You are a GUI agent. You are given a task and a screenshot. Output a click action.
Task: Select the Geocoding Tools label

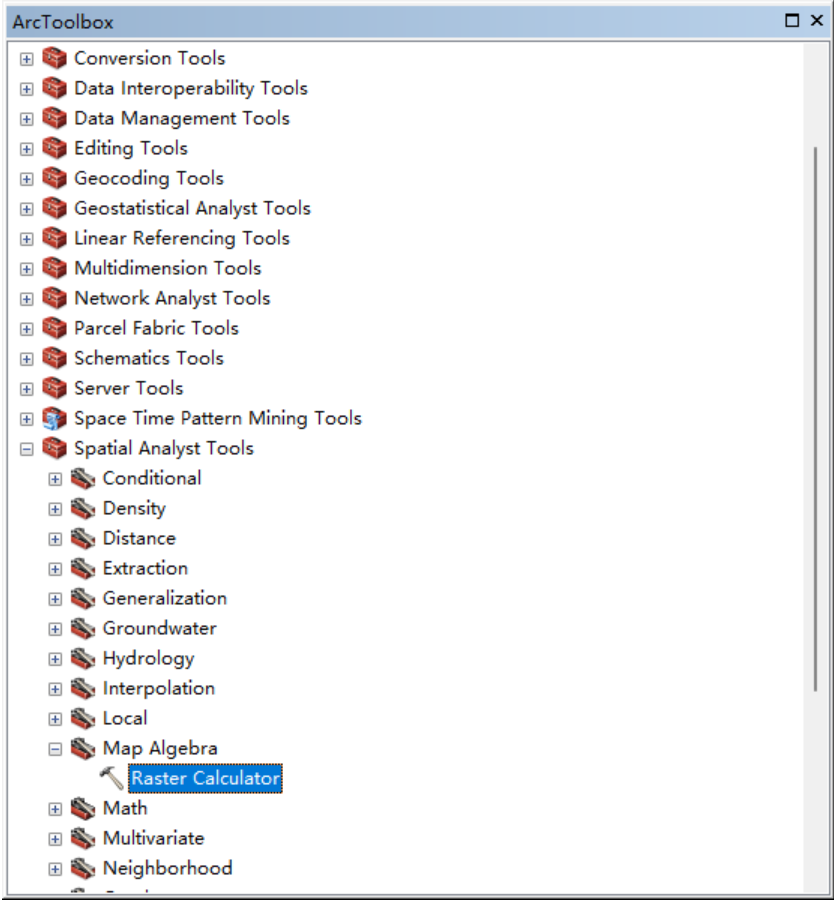click(149, 178)
